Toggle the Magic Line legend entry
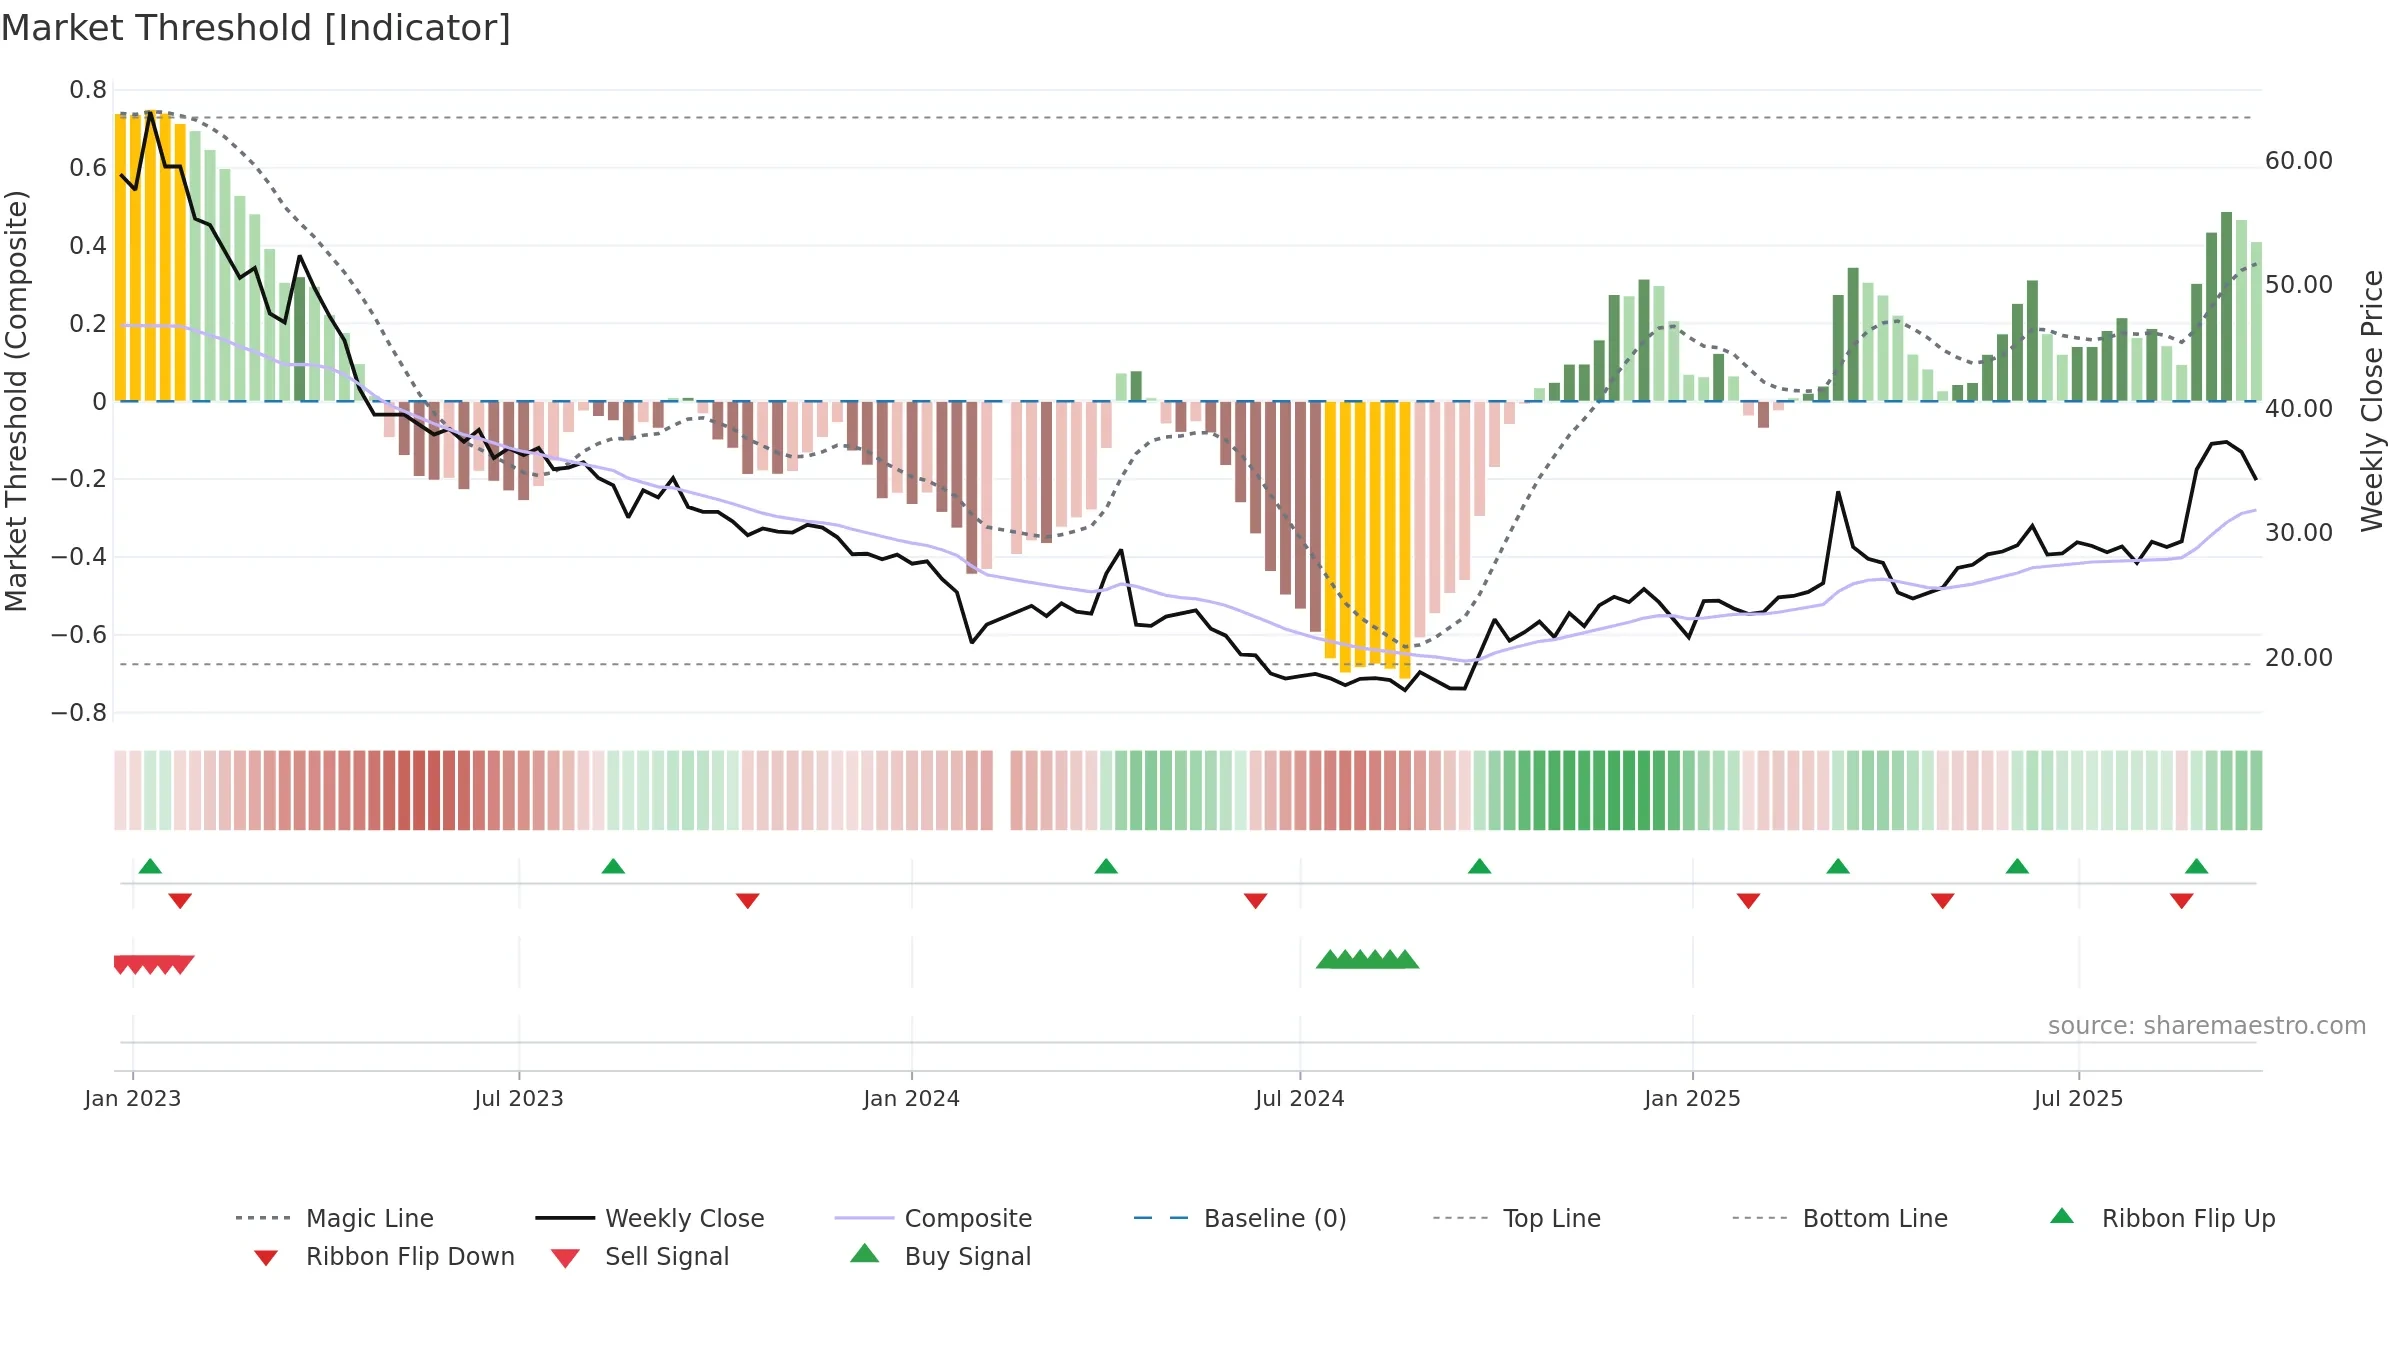2400x1350 pixels. tap(335, 1218)
